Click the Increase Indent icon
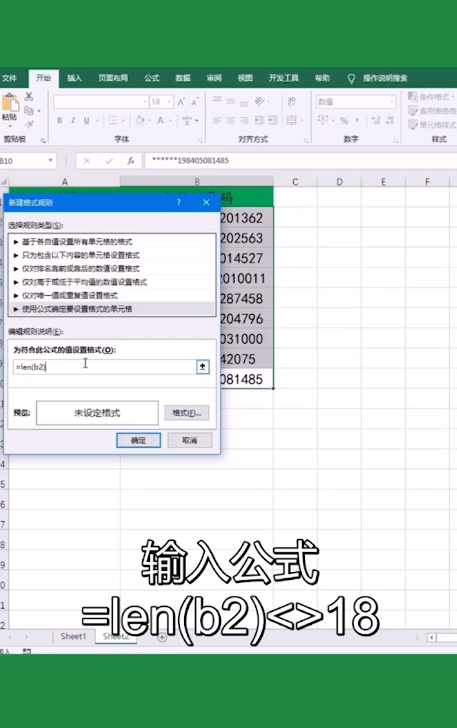The width and height of the screenshot is (457, 728). tap(273, 120)
